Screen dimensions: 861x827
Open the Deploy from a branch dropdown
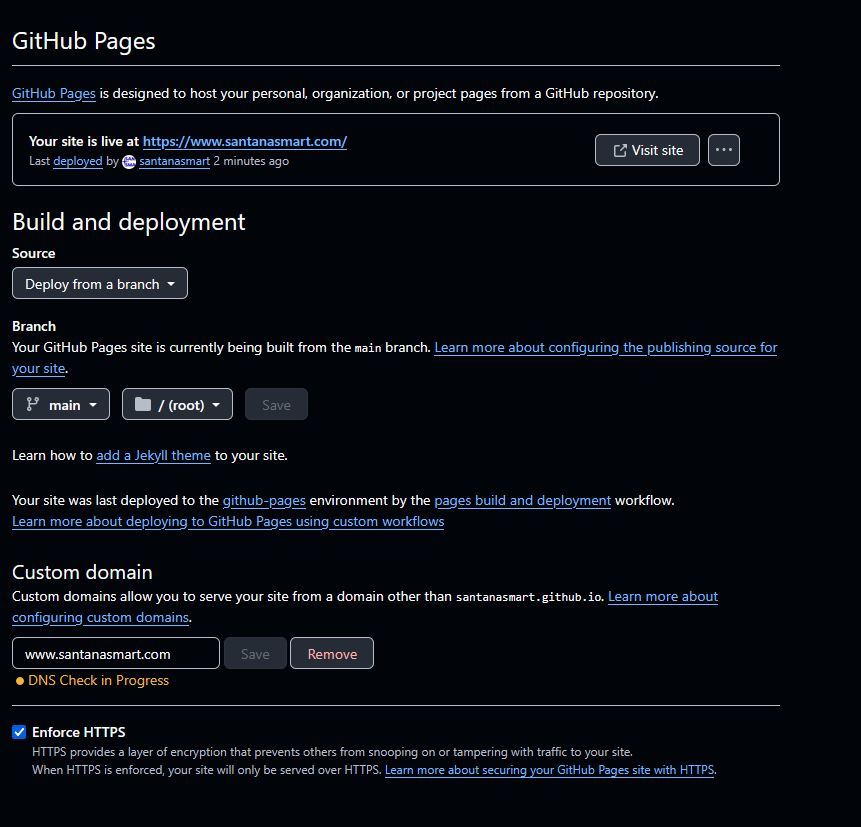click(100, 284)
